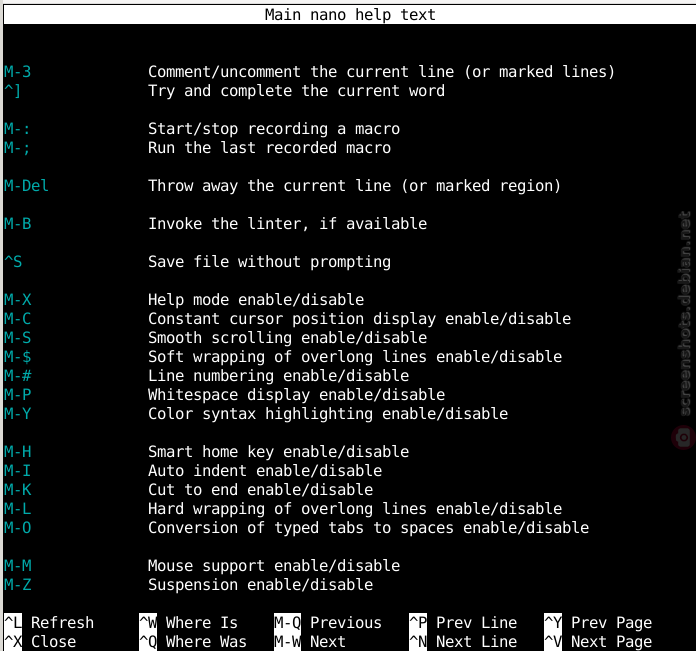Select the ^W Where Is shortcut
The image size is (696, 651).
188,623
